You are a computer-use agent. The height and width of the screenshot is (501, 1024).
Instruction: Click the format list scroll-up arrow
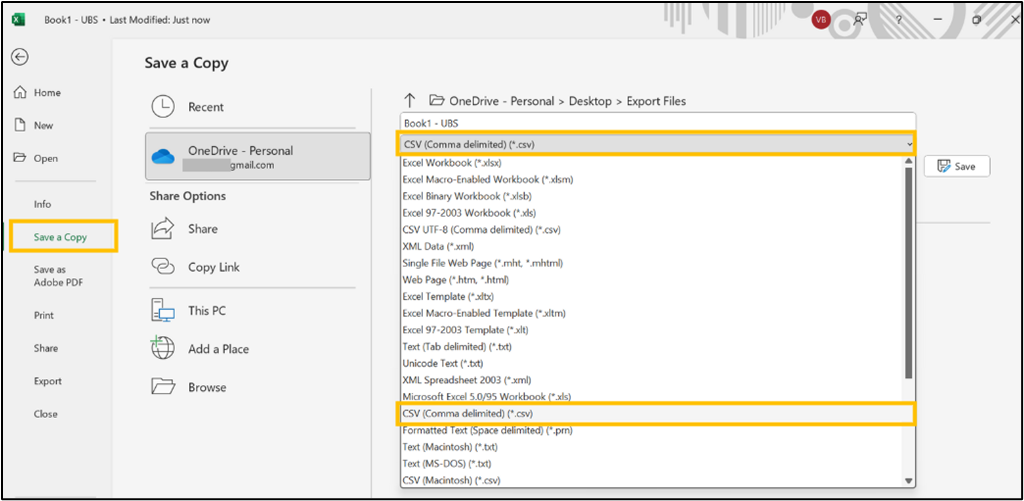(x=908, y=160)
